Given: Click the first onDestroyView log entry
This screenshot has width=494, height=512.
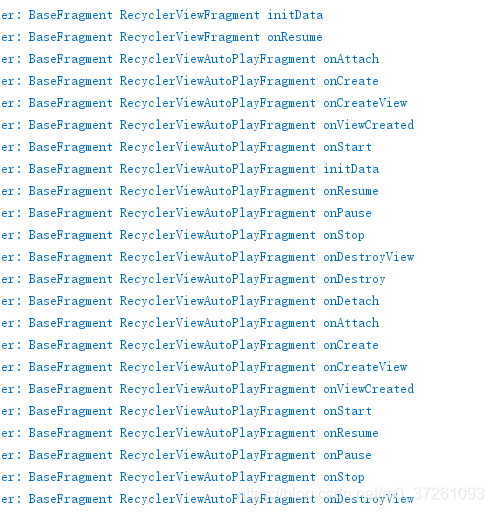Looking at the screenshot, I should [x=207, y=257].
